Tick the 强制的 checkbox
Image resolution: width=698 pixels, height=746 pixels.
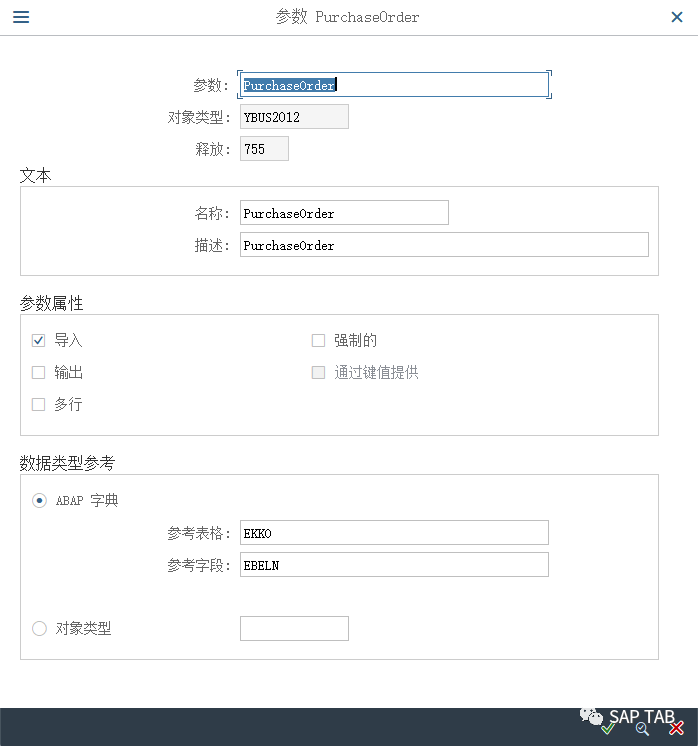pos(318,341)
